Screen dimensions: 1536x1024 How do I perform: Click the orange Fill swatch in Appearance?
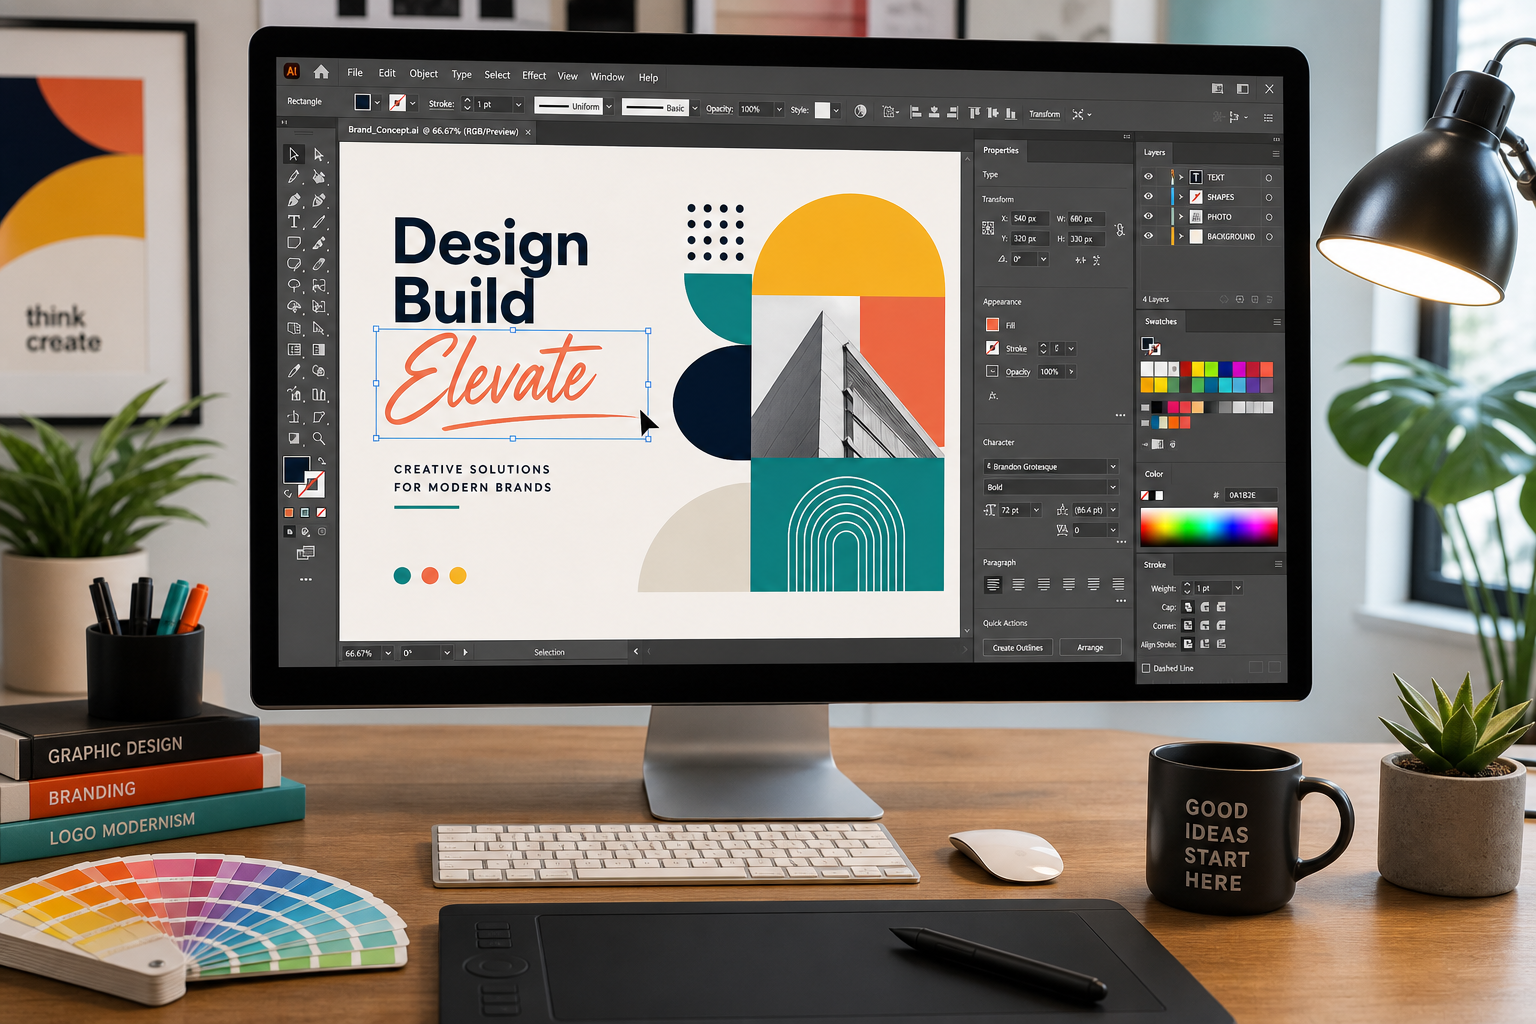[x=992, y=325]
